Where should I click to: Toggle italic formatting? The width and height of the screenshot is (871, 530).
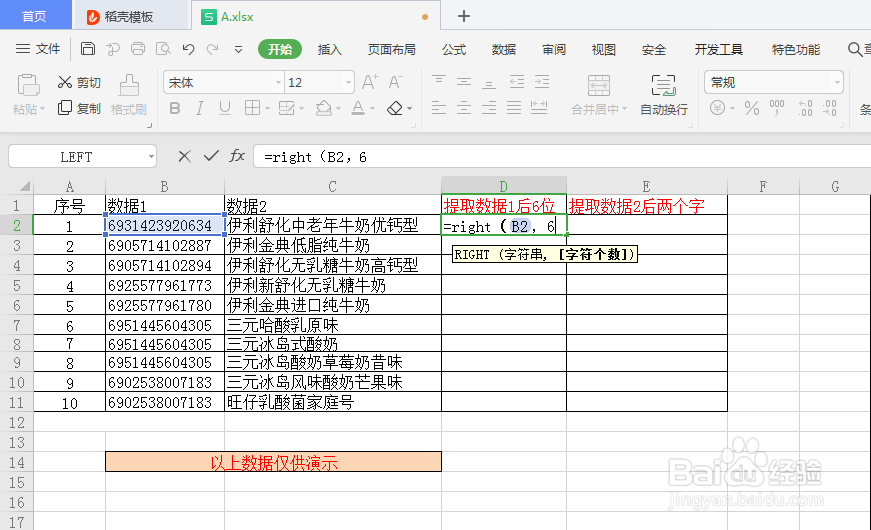199,108
